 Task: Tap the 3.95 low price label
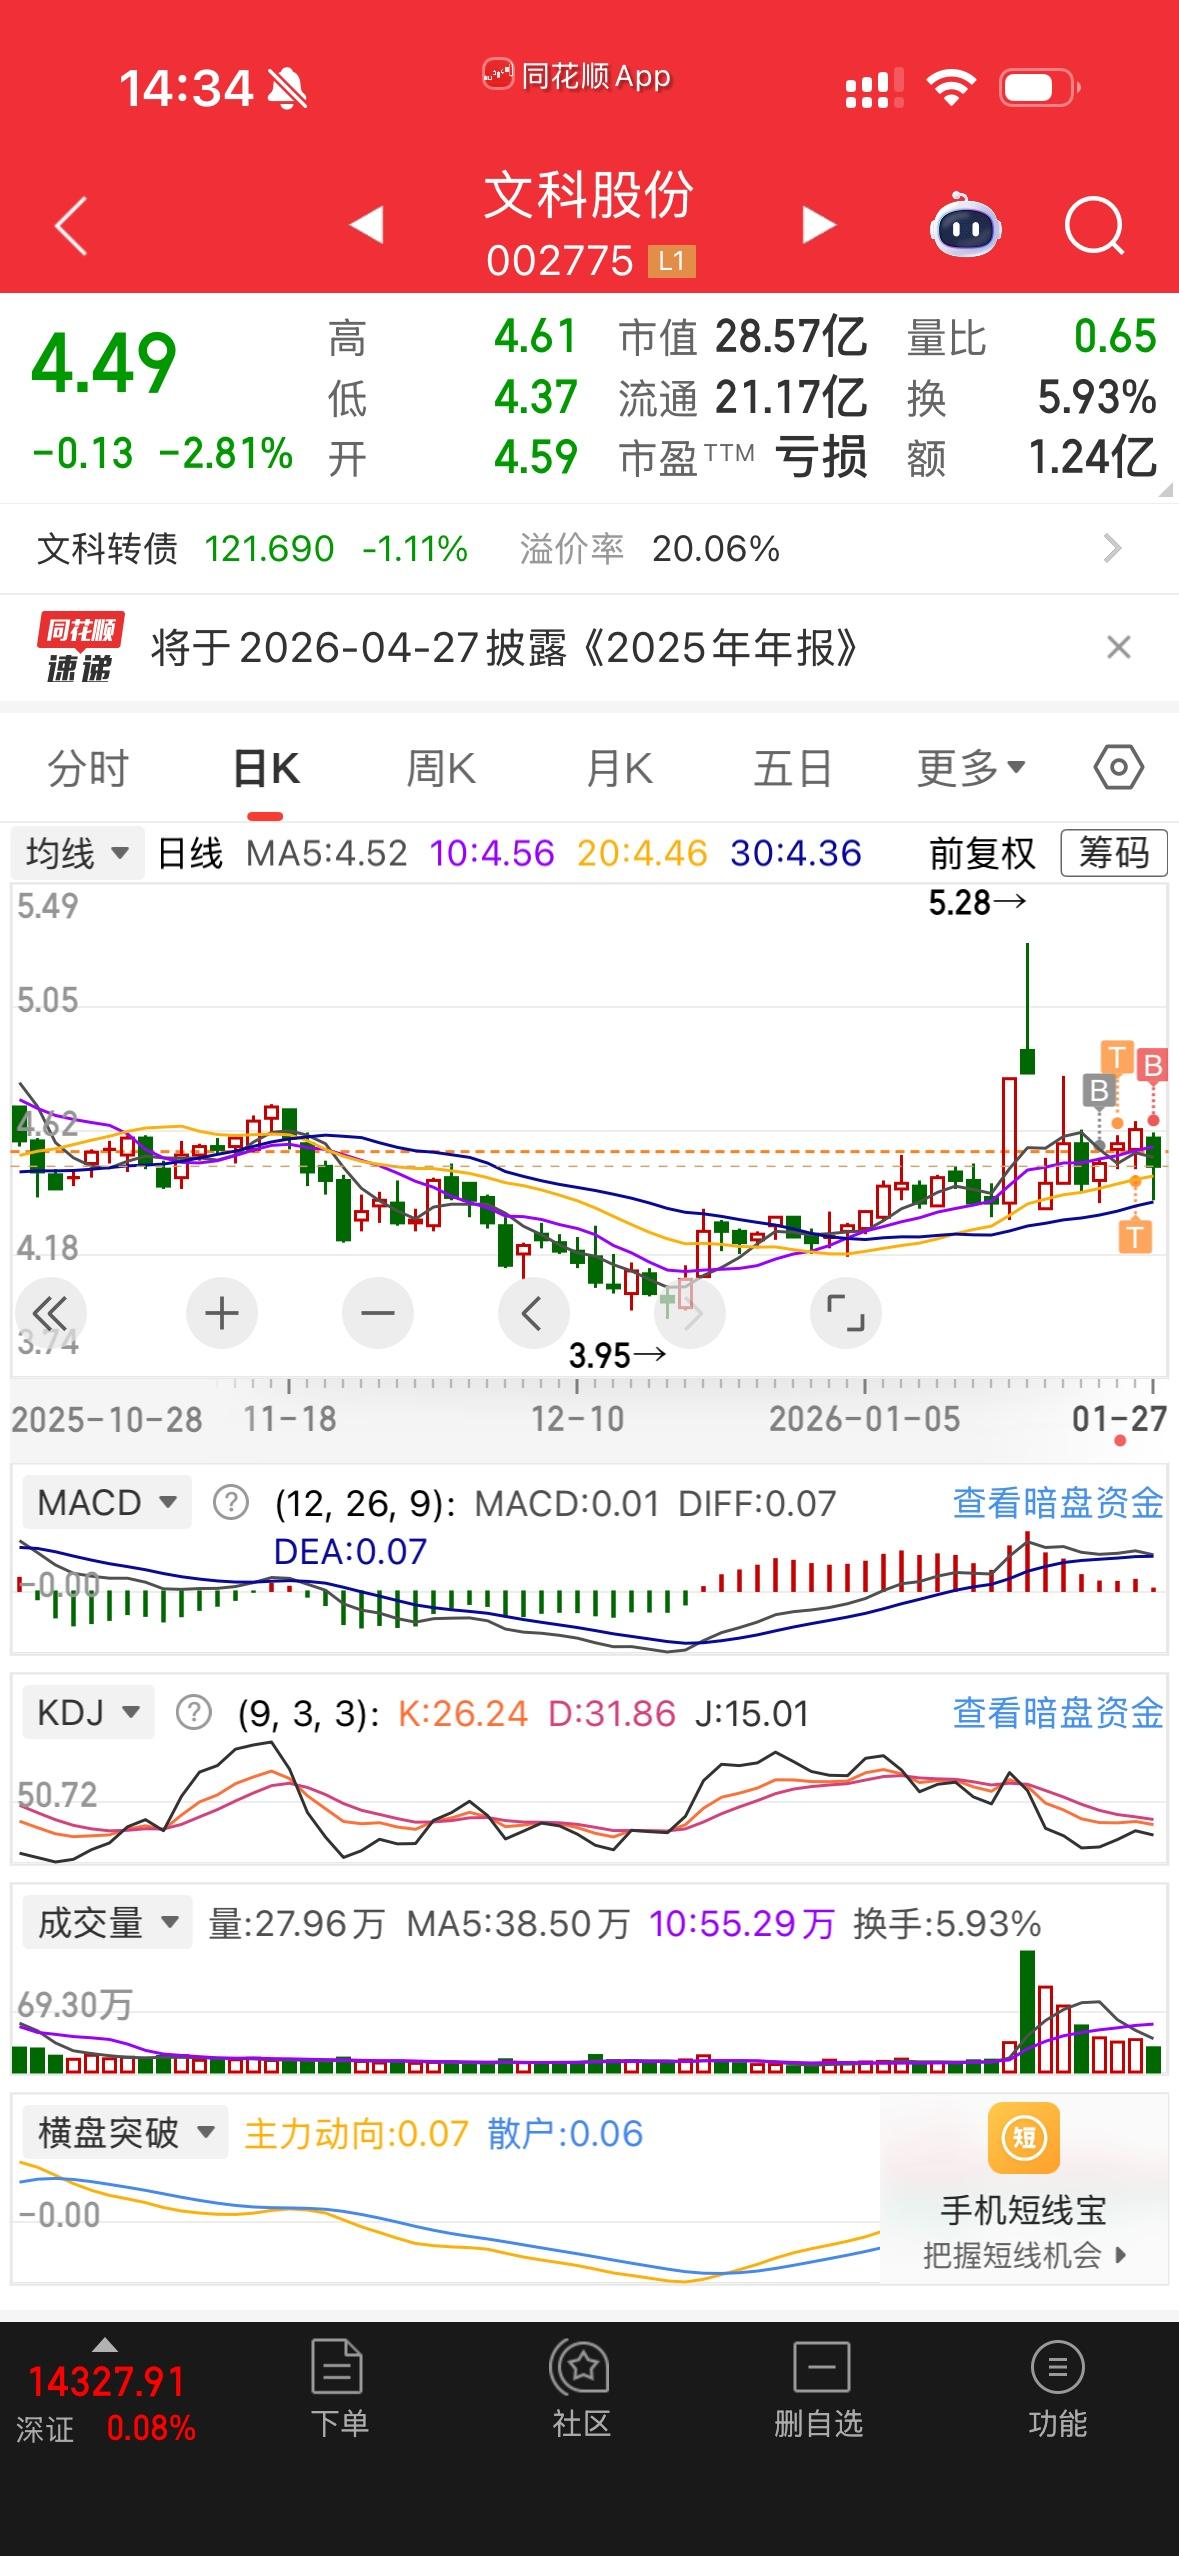617,1356
